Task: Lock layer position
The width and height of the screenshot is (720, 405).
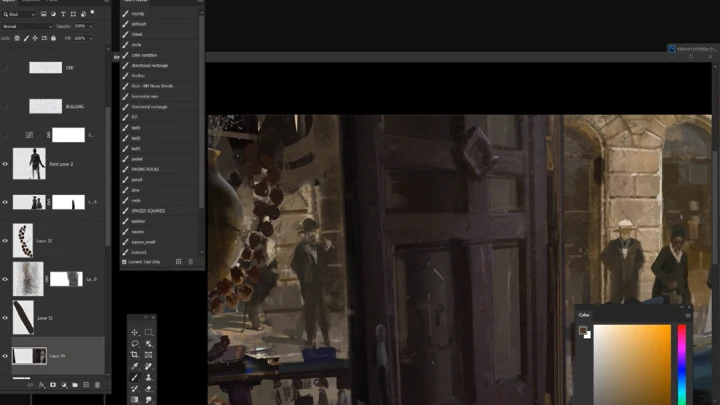Action: (x=35, y=38)
